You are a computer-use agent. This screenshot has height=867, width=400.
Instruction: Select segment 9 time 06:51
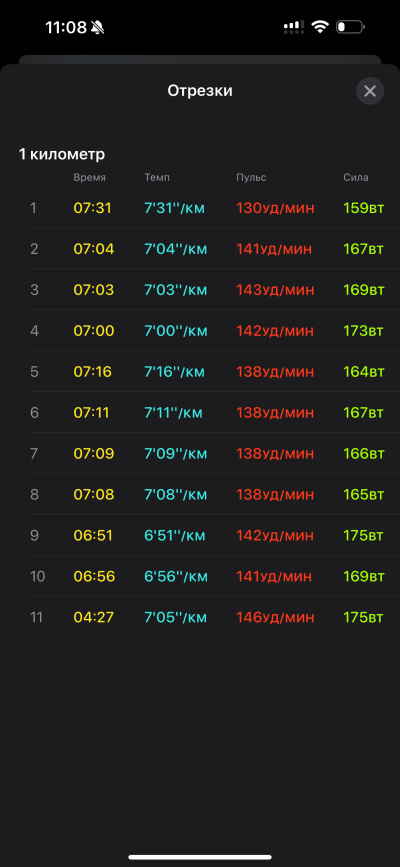pyautogui.click(x=93, y=536)
